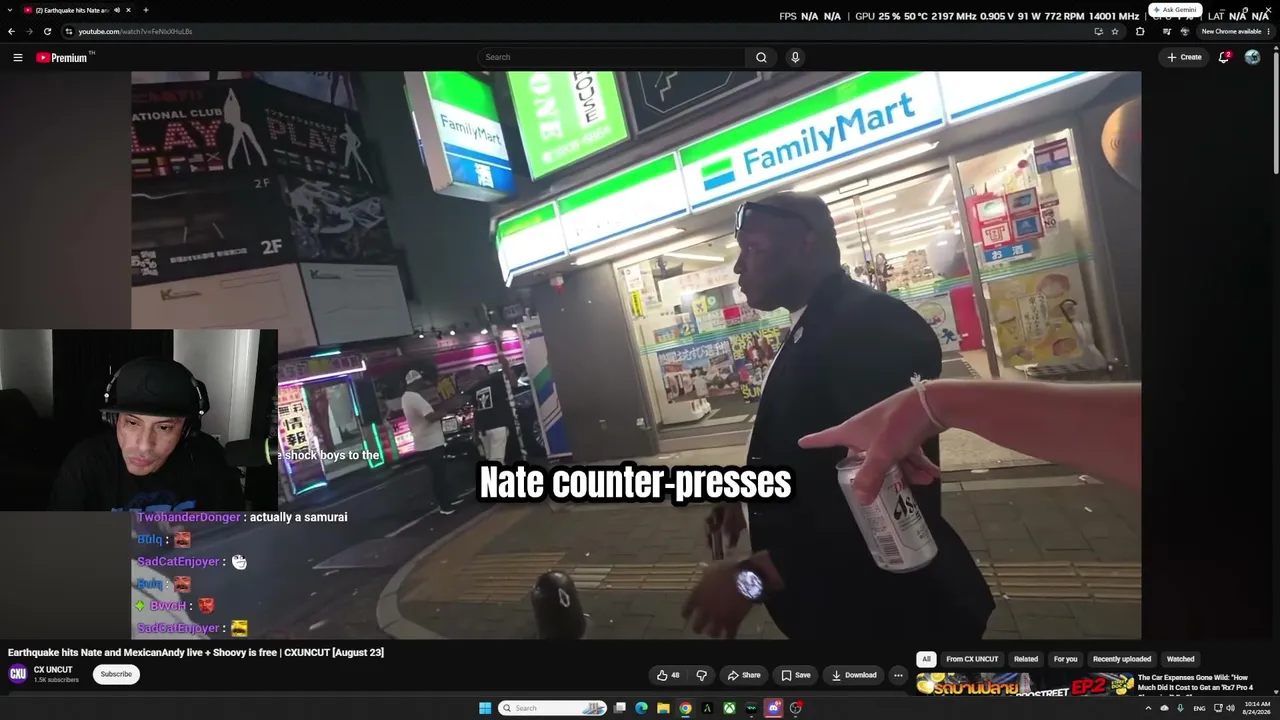Click the Create button

pos(1184,57)
